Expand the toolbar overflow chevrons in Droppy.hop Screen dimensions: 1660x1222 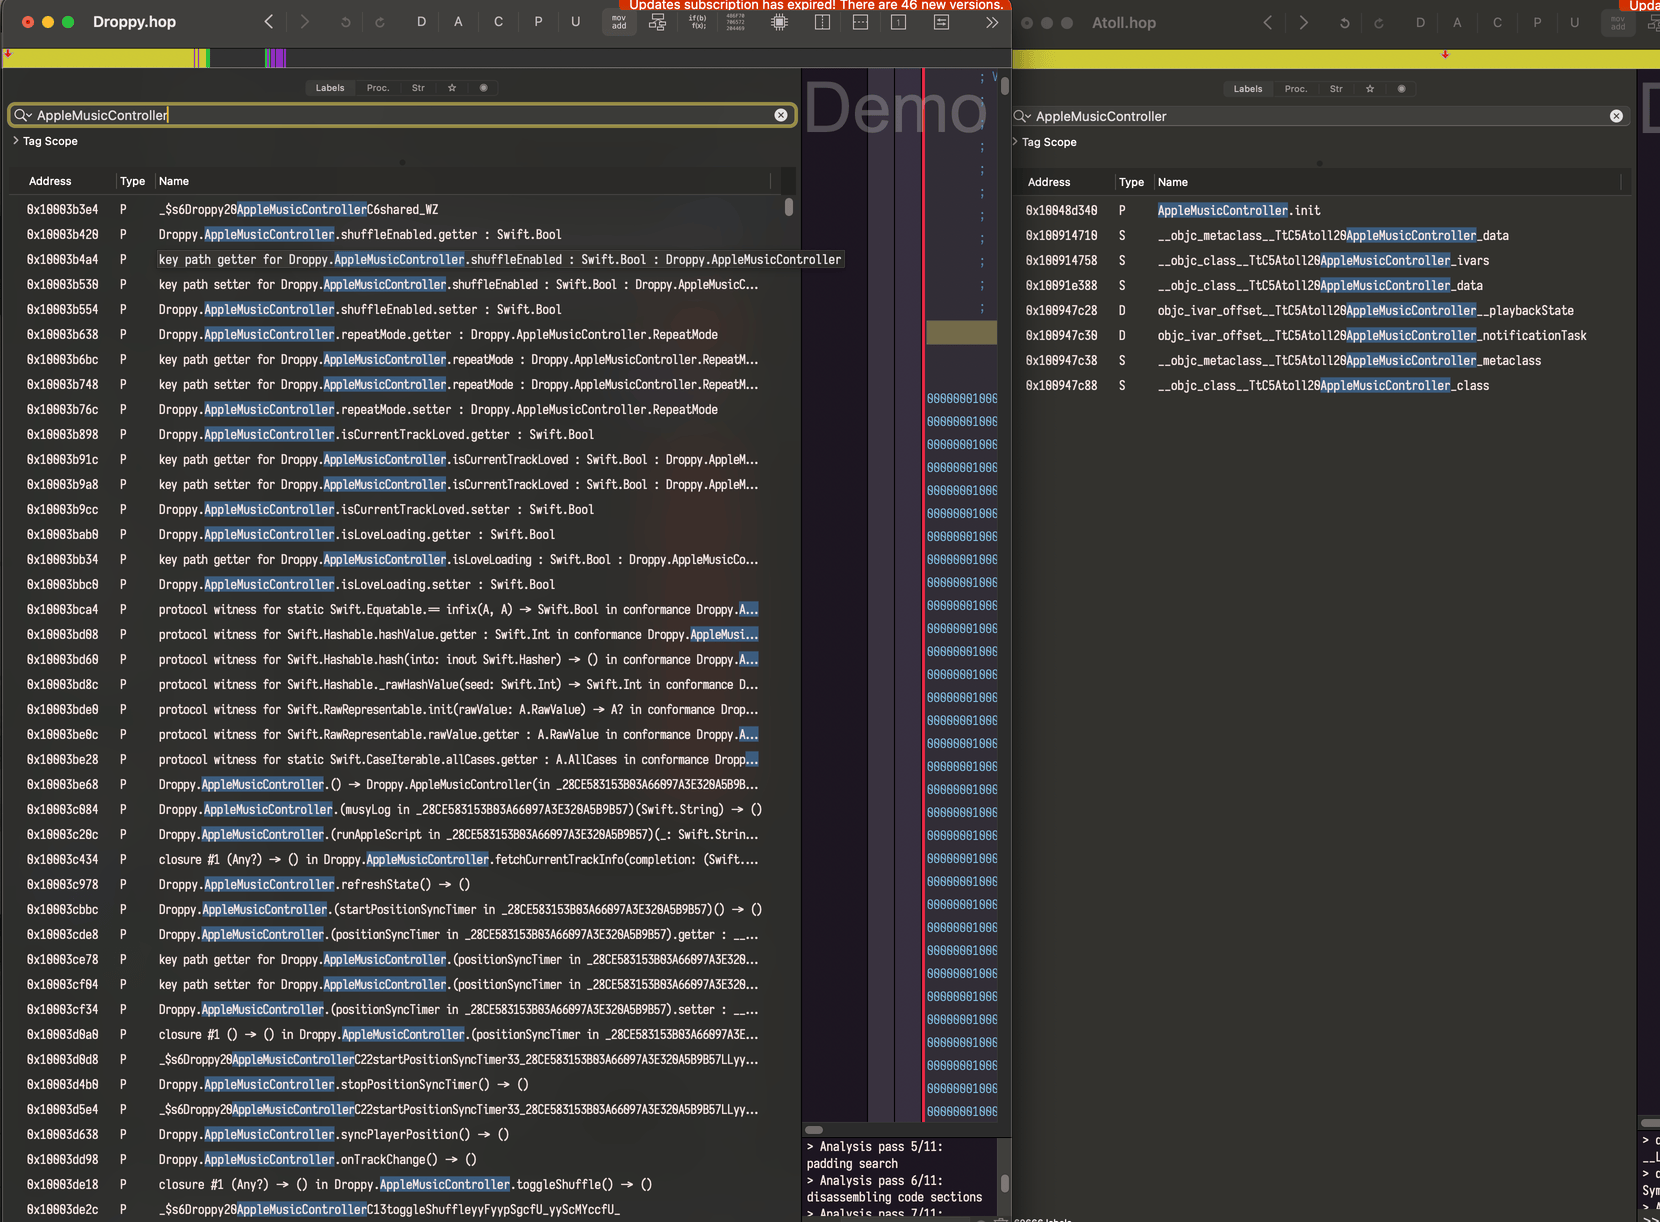tap(992, 22)
